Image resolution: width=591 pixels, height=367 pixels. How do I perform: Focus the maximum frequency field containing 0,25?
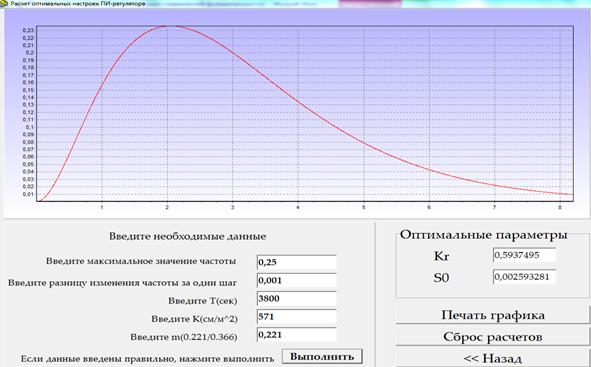coord(297,262)
